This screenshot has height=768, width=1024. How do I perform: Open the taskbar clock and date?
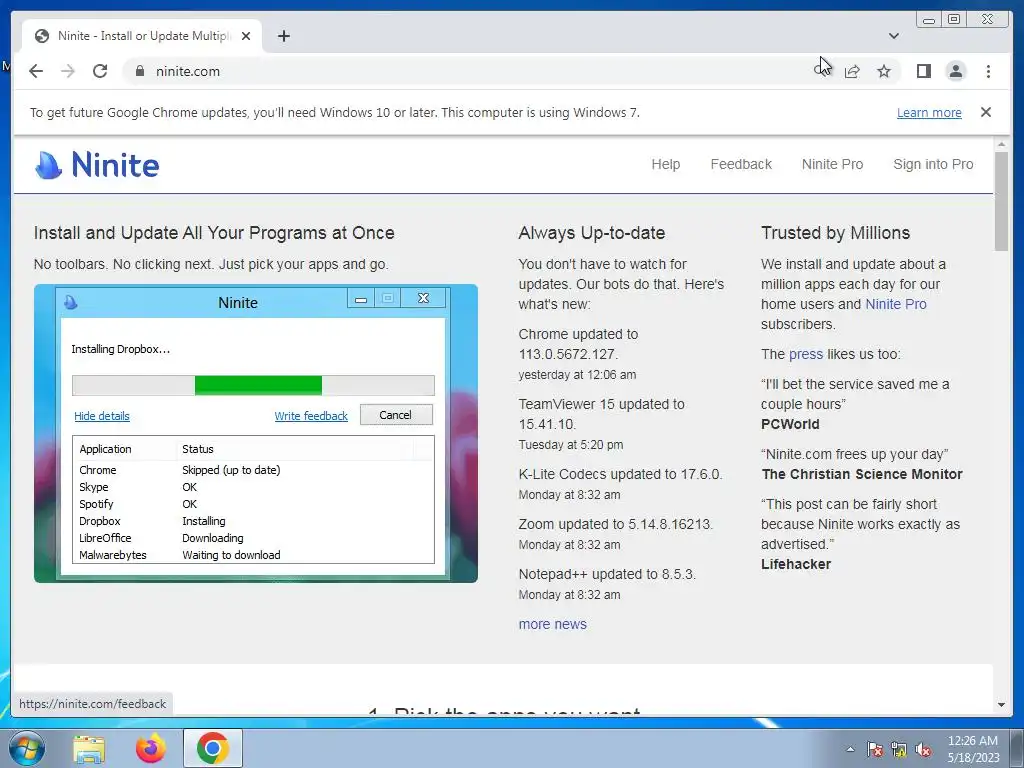click(x=973, y=748)
